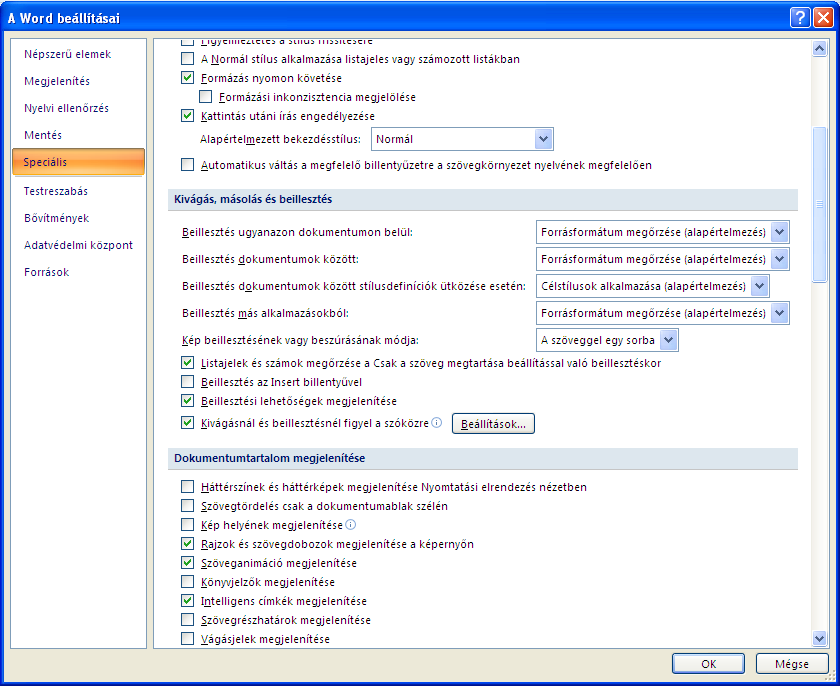Click scrollbar down arrow
This screenshot has height=686, width=840.
[x=819, y=638]
